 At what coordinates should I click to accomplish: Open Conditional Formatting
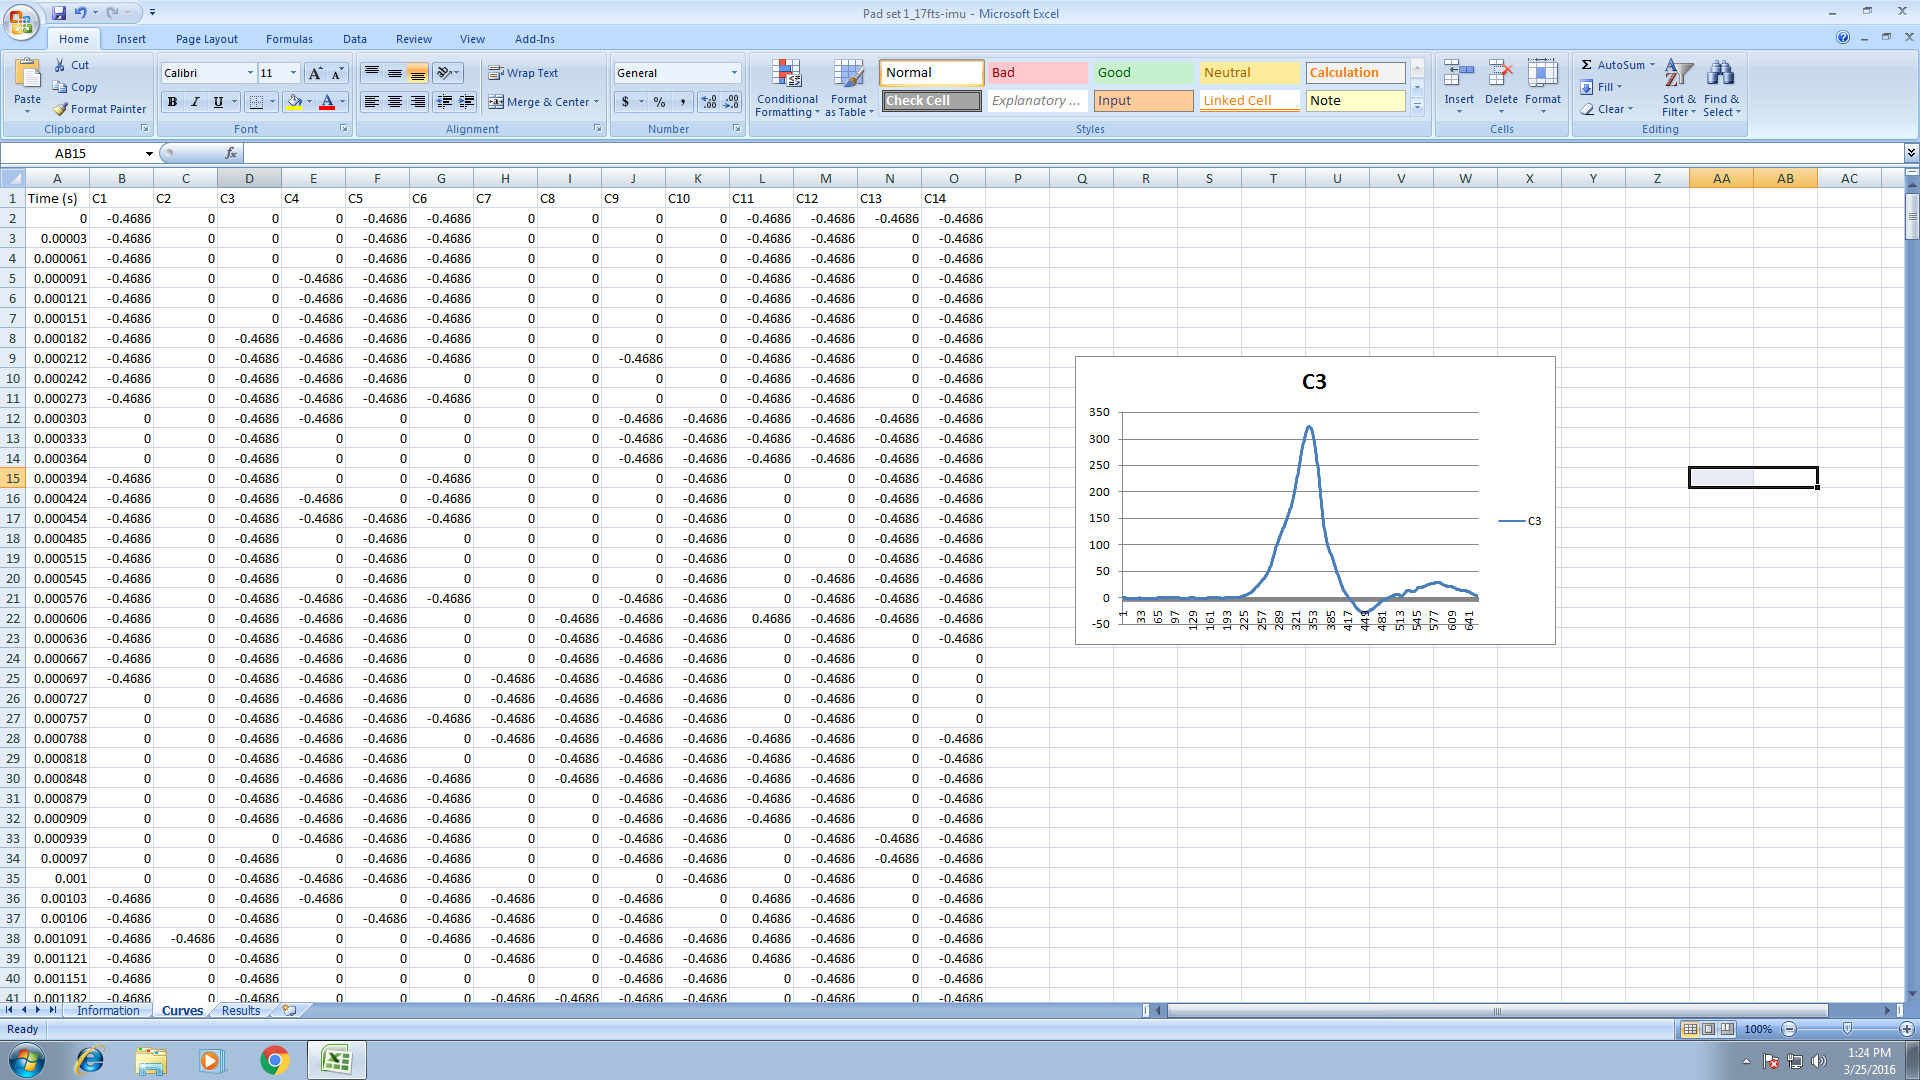[x=787, y=88]
